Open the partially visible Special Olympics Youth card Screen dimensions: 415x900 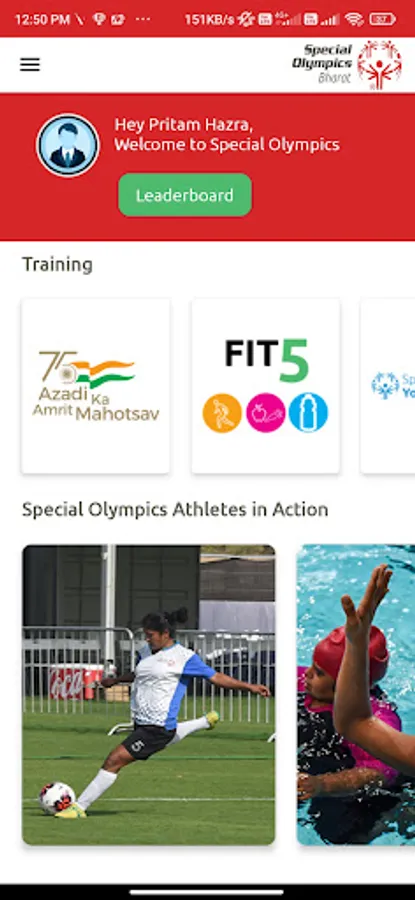388,386
